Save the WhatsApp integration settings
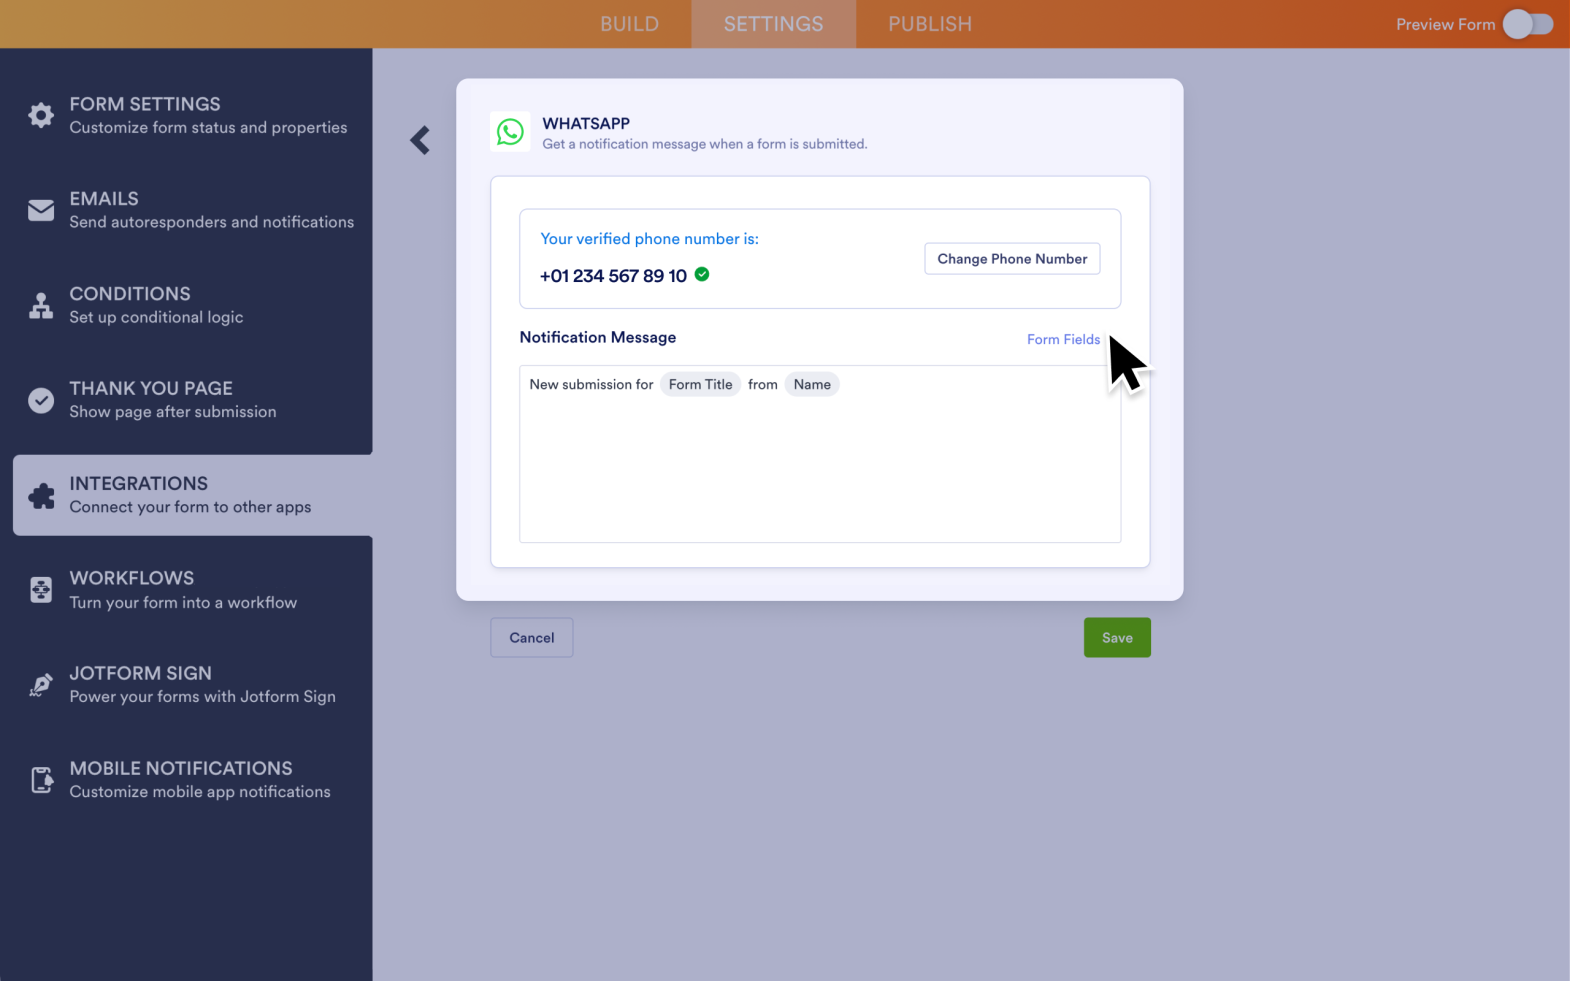The height and width of the screenshot is (981, 1570). [1116, 638]
